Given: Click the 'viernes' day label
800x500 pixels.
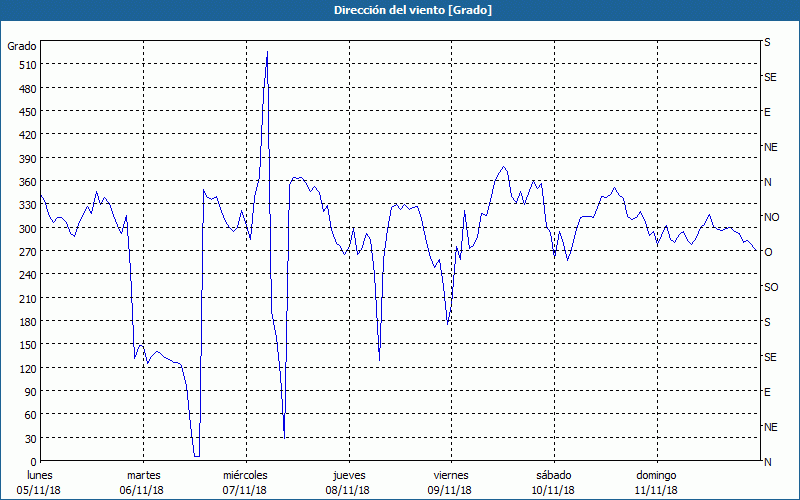Looking at the screenshot, I should click(451, 476).
